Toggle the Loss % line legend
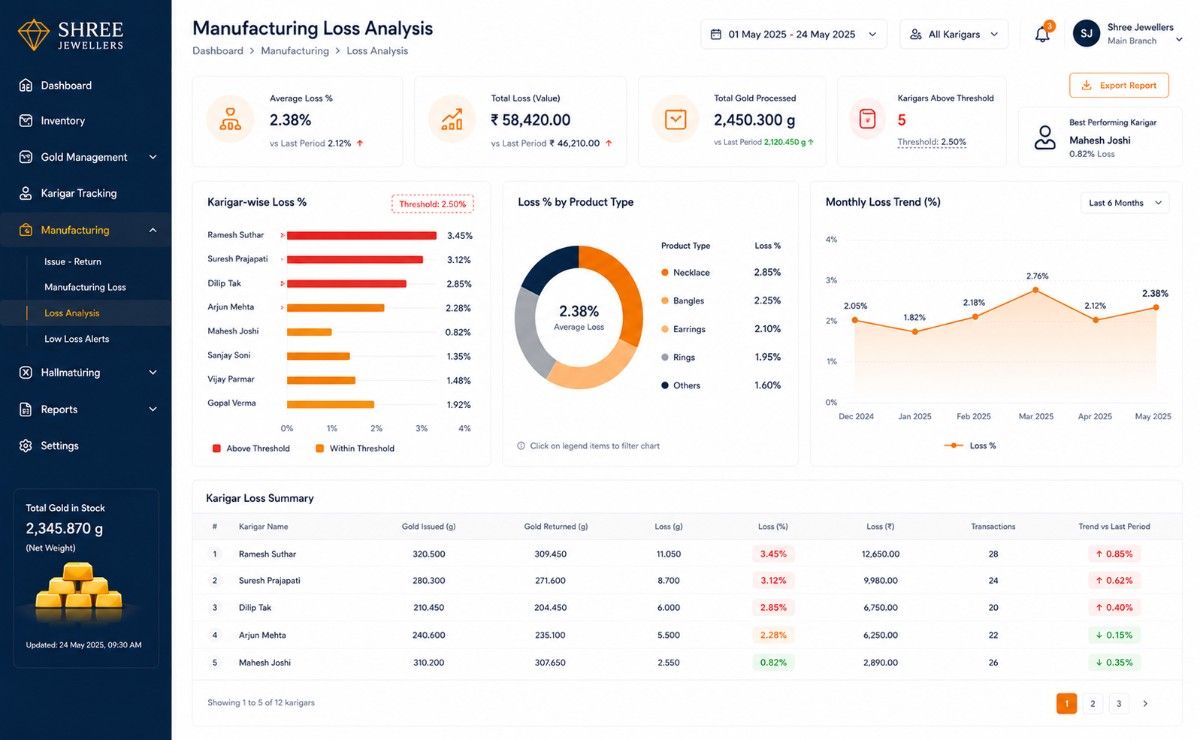Viewport: 1200px width, 740px height. (x=971, y=446)
